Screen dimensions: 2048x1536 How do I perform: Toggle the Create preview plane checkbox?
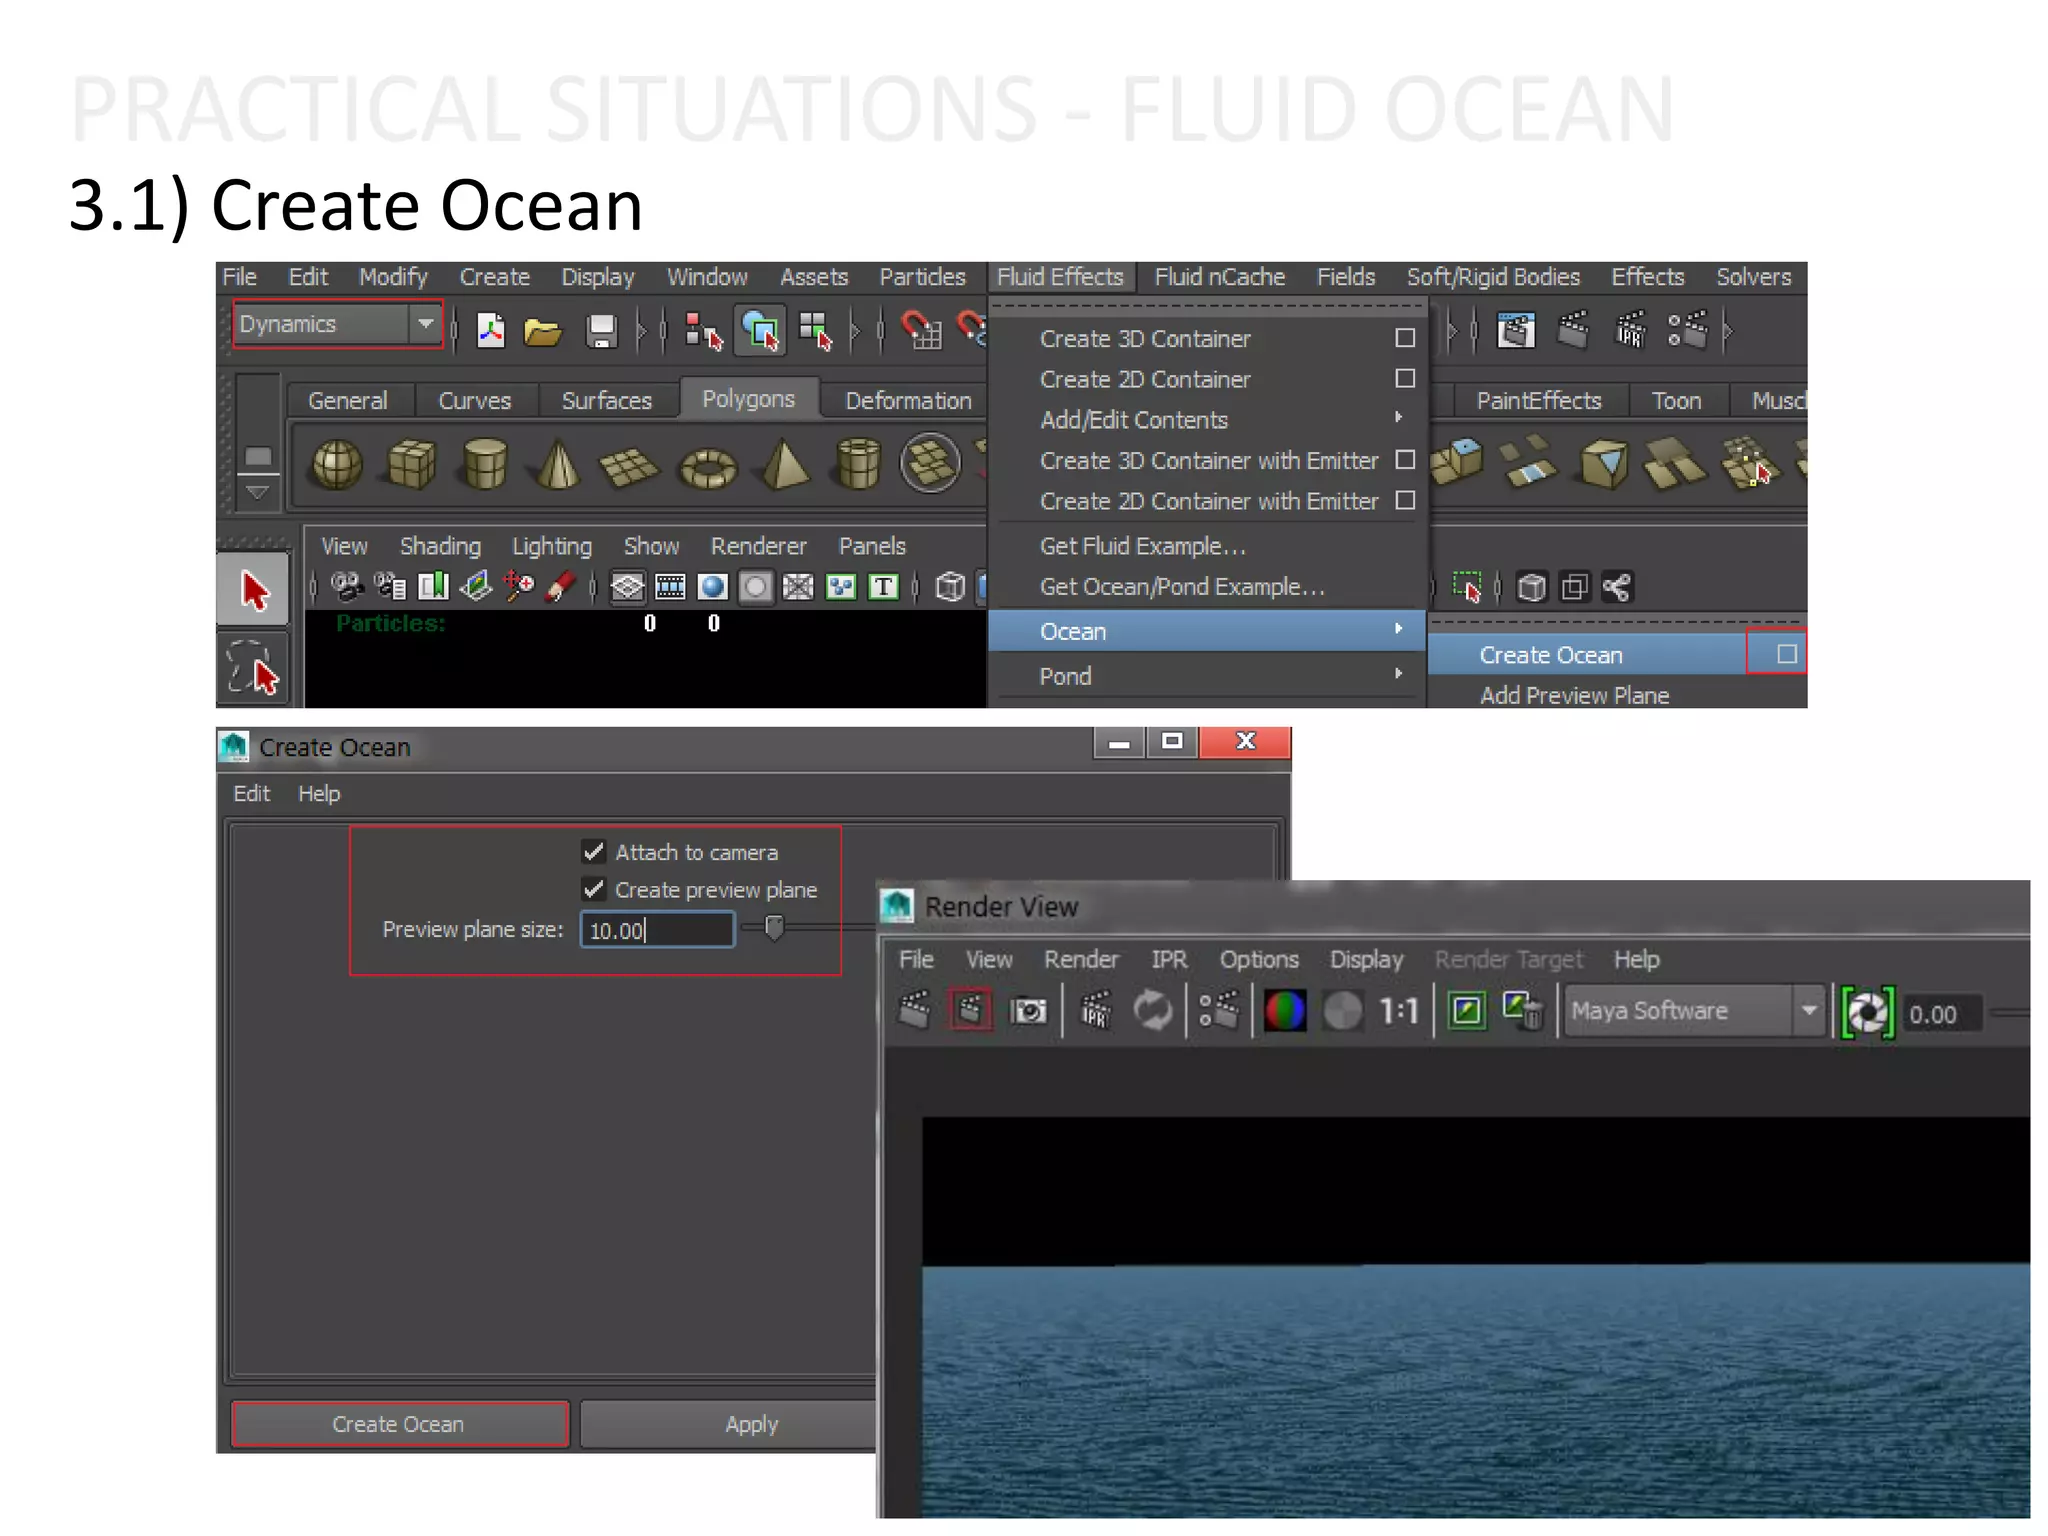point(594,889)
